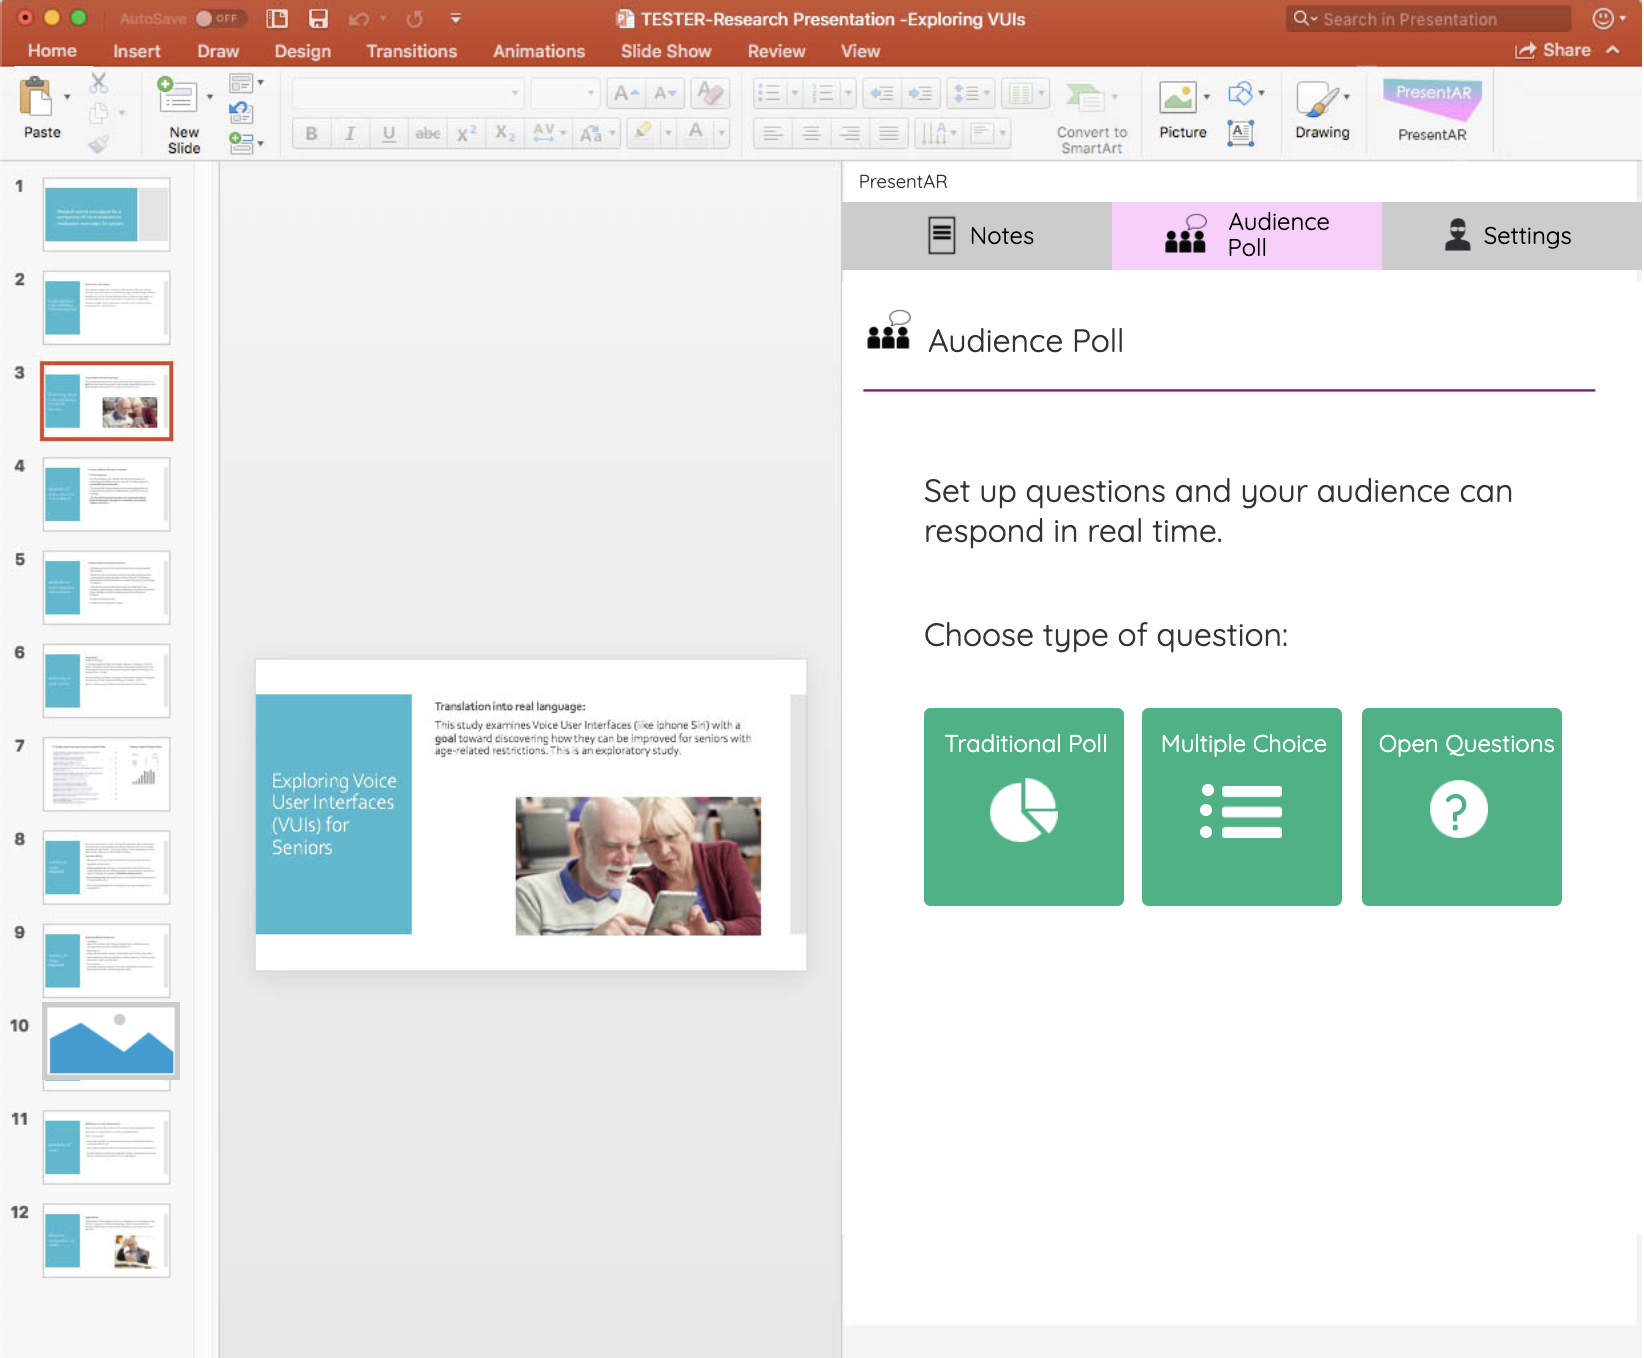Viewport: 1644px width, 1358px height.
Task: Click the smiley feedback icon
Action: pos(1603,18)
